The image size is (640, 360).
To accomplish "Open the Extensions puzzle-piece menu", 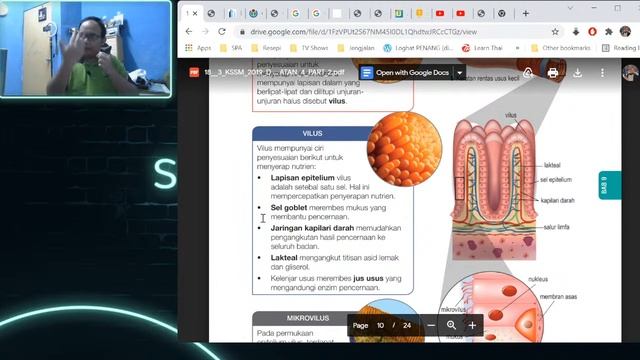I will tap(609, 31).
